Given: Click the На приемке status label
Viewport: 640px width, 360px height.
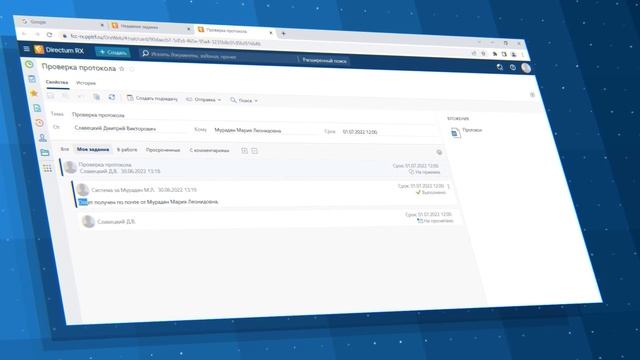Looking at the screenshot, I should [424, 172].
